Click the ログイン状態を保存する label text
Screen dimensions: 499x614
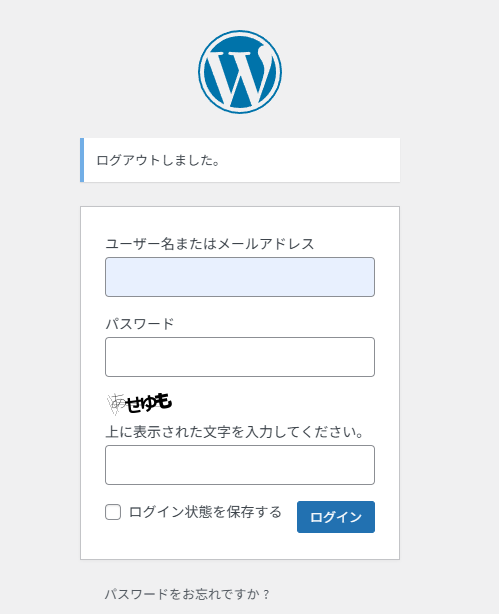click(x=205, y=512)
